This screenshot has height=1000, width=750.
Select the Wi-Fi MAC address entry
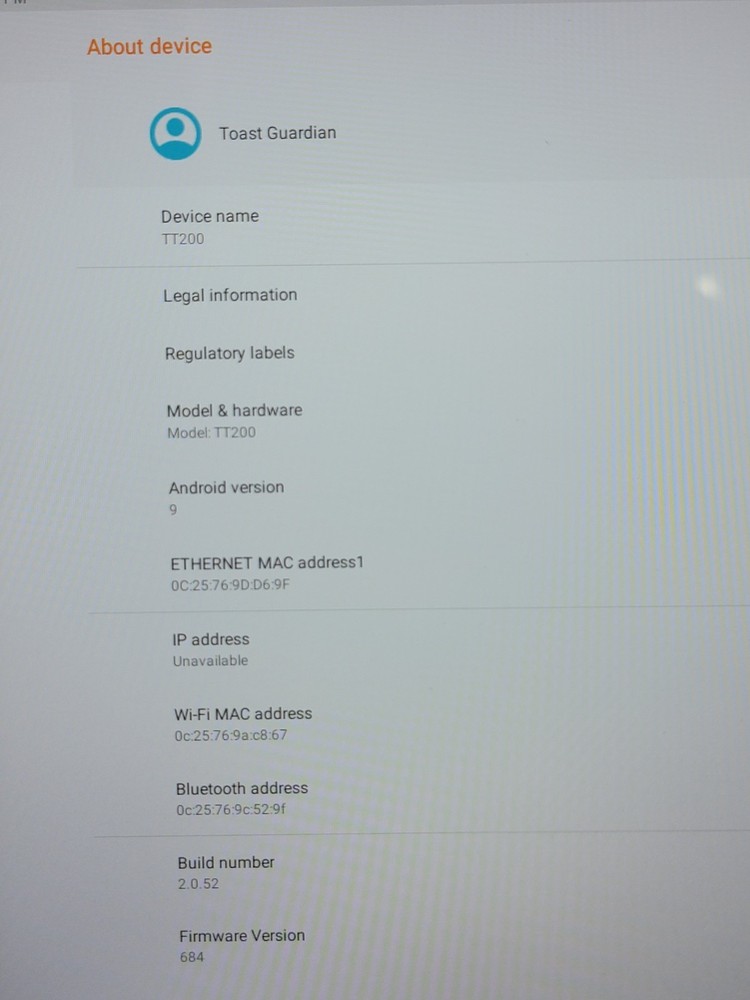pyautogui.click(x=243, y=714)
